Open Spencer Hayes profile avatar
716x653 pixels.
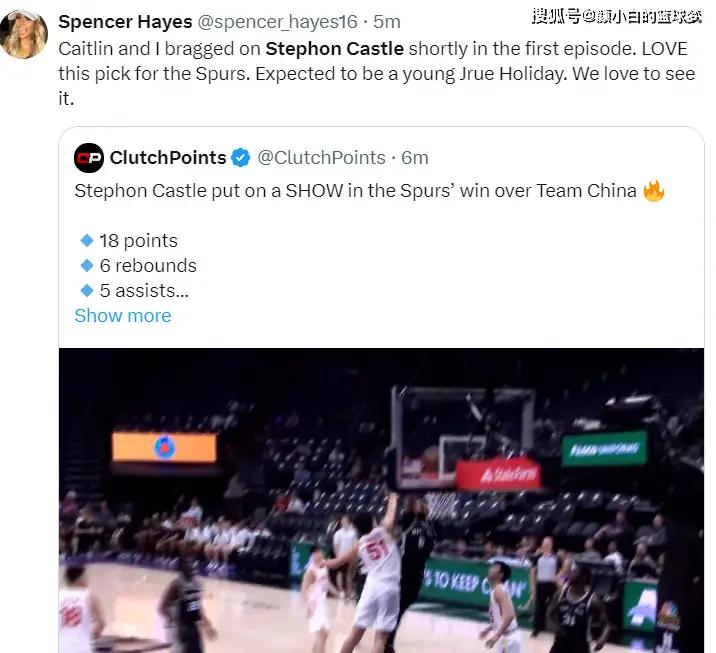[x=23, y=34]
